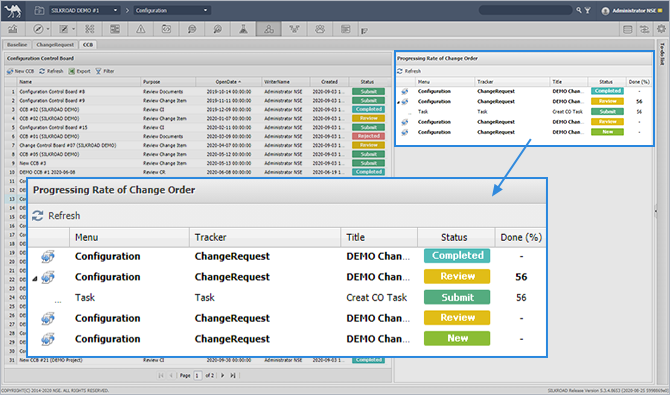Click the header search input field
This screenshot has height=395, width=670.
click(x=526, y=10)
